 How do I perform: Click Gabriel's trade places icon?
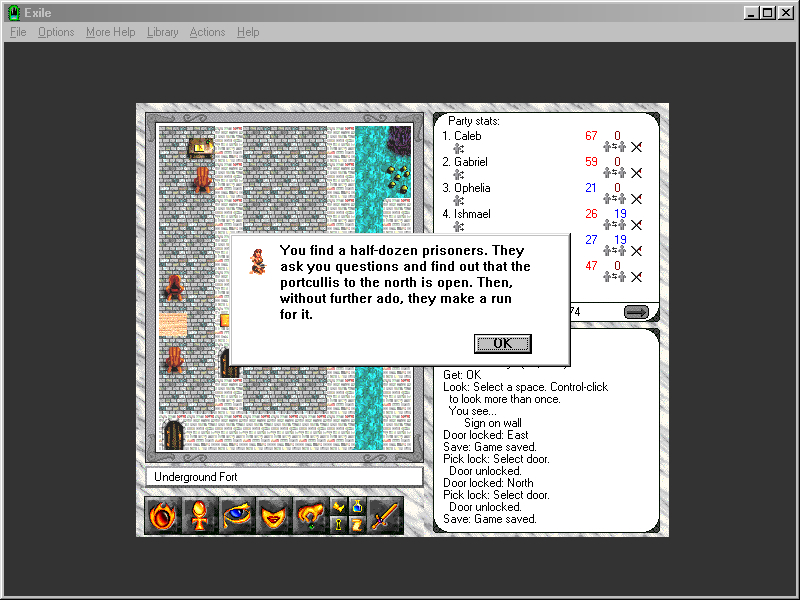pyautogui.click(x=614, y=173)
